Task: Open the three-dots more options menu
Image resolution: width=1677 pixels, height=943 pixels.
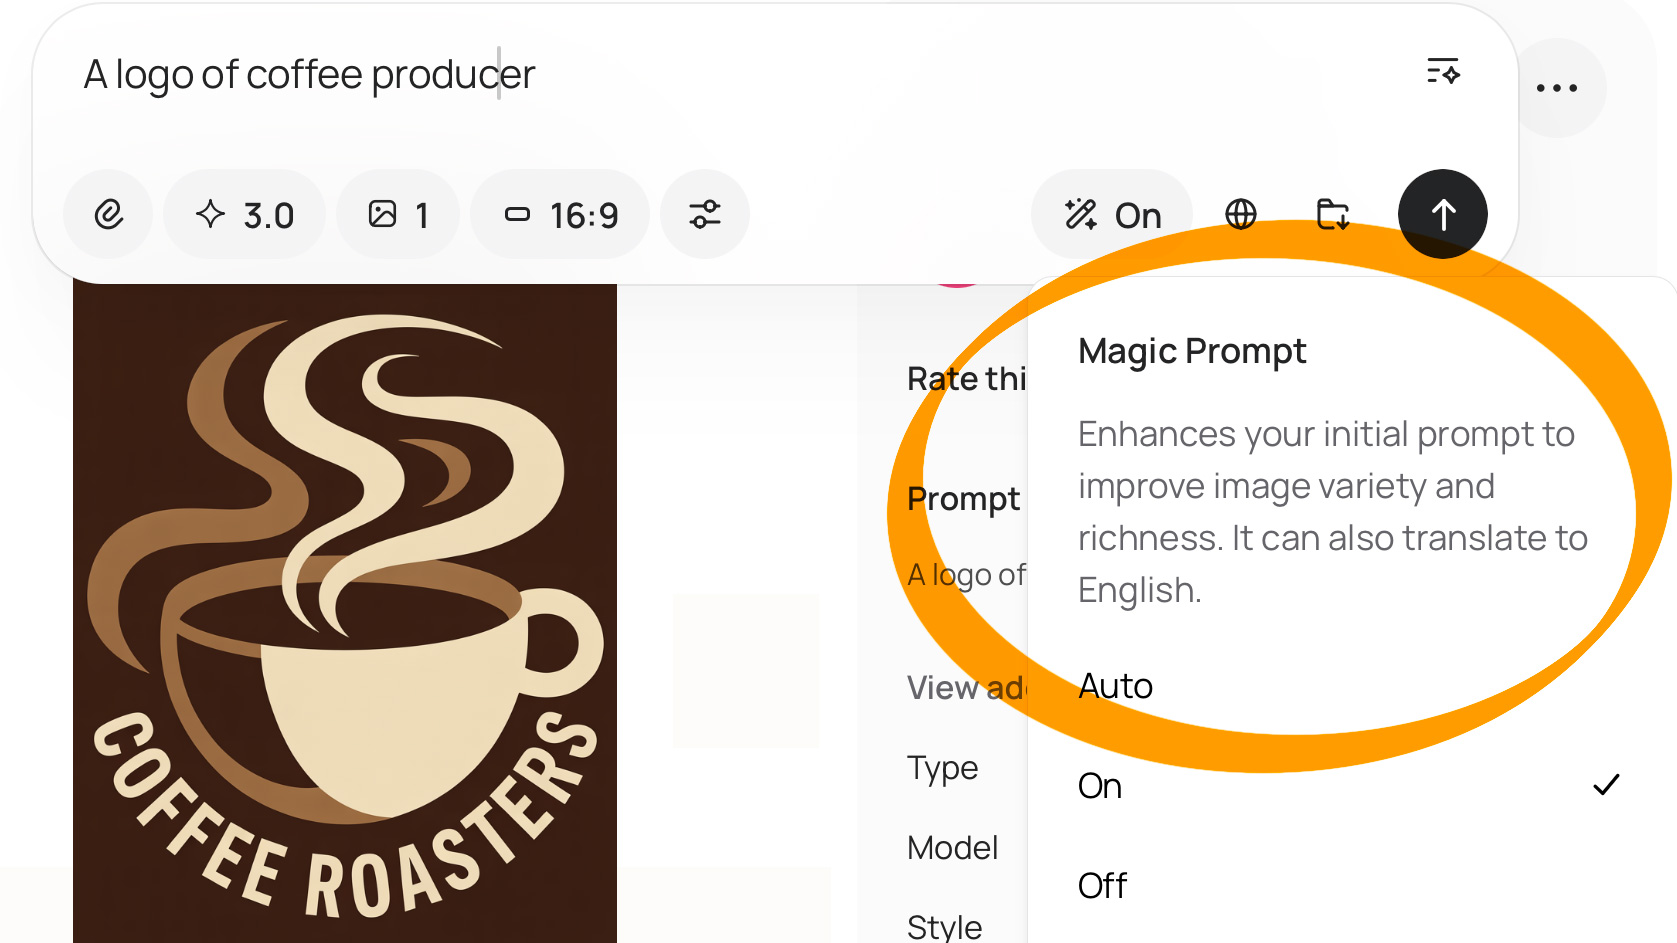Action: pos(1557,88)
